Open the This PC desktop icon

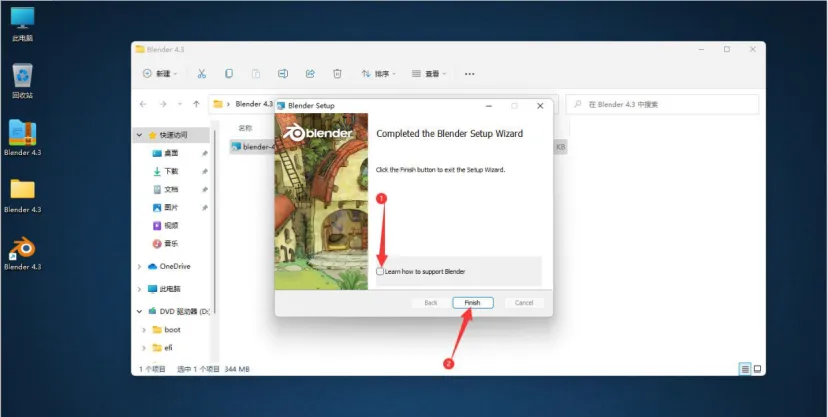[22, 24]
